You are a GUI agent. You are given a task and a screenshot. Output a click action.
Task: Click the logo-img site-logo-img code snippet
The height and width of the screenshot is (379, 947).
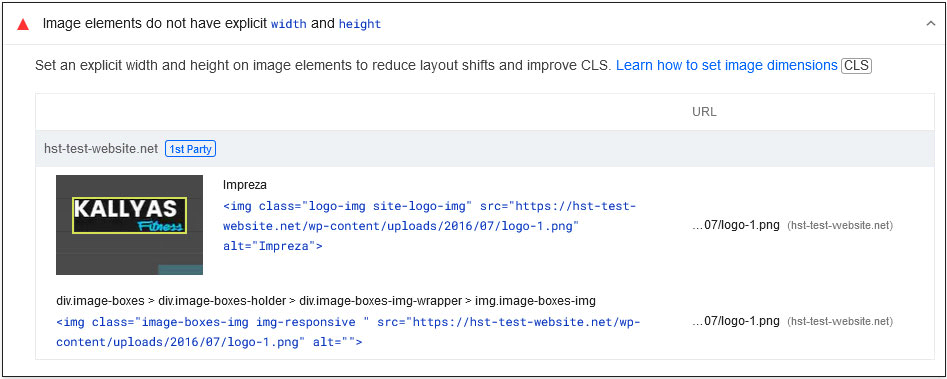pyautogui.click(x=429, y=226)
